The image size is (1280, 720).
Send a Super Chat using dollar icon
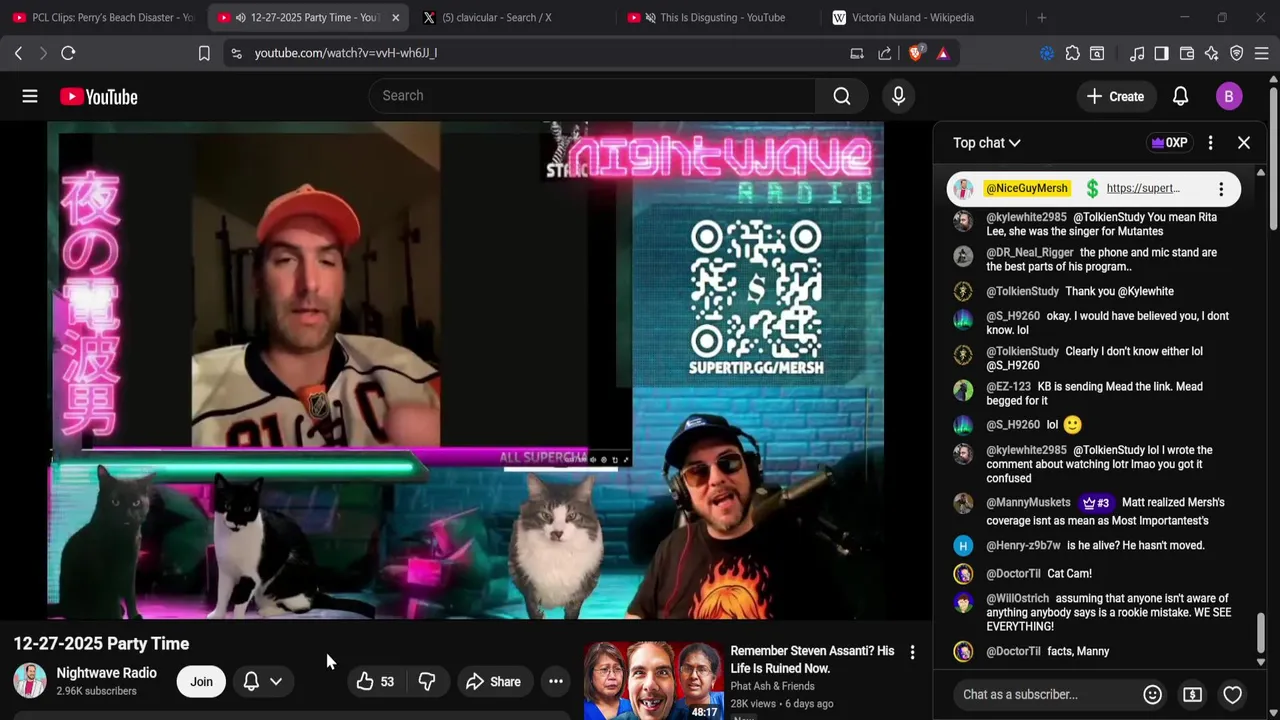click(x=1192, y=694)
